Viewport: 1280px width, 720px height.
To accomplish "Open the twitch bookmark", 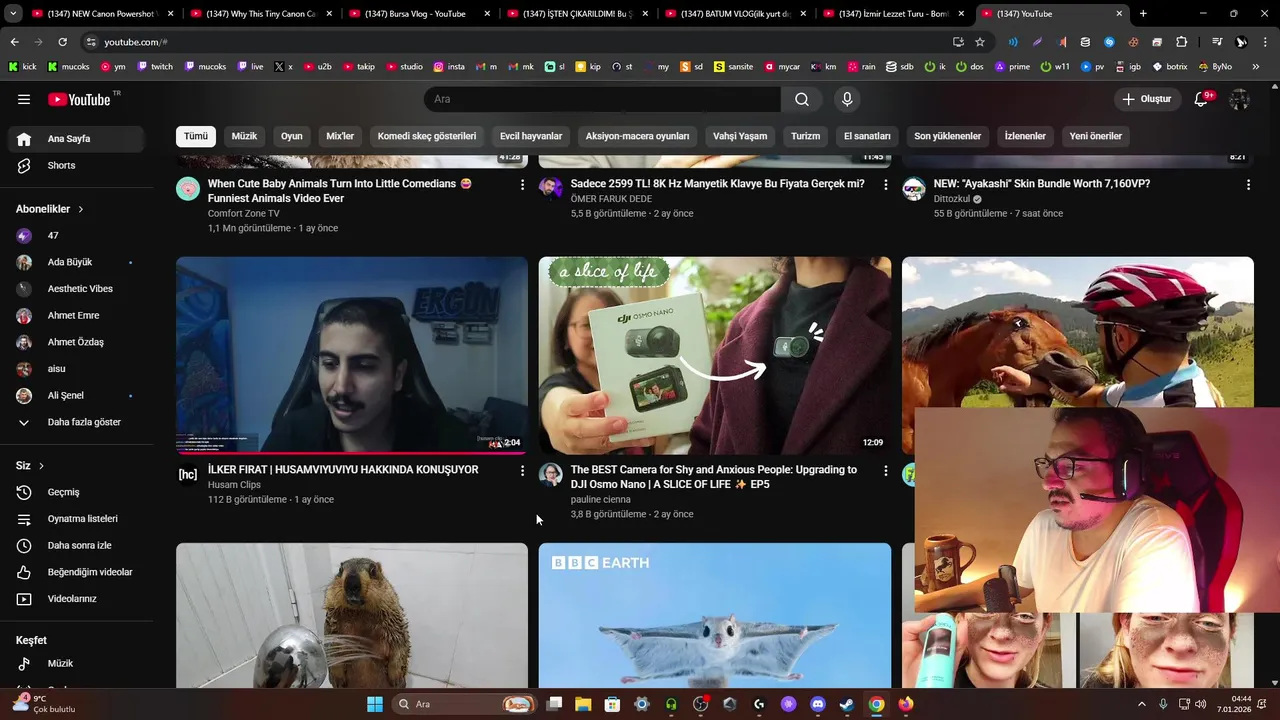I will 155,67.
